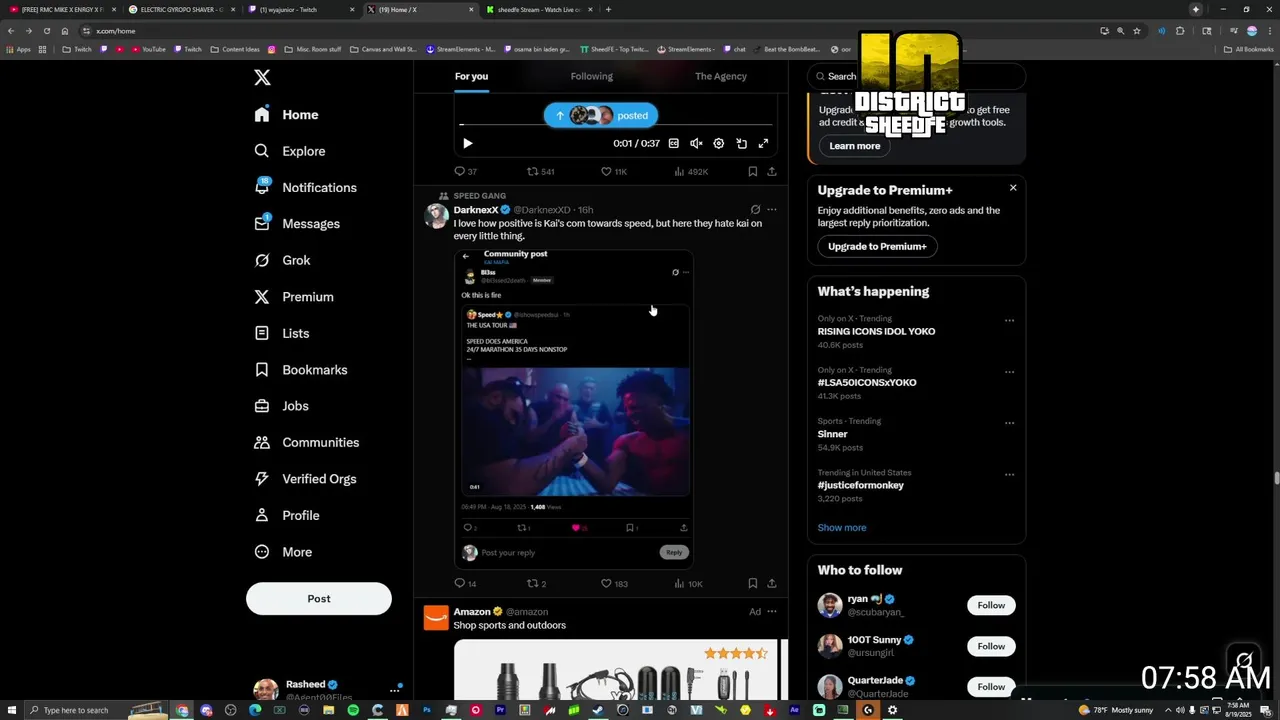Image resolution: width=1280 pixels, height=720 pixels.
Task: Click the new posts pill
Action: (x=601, y=115)
